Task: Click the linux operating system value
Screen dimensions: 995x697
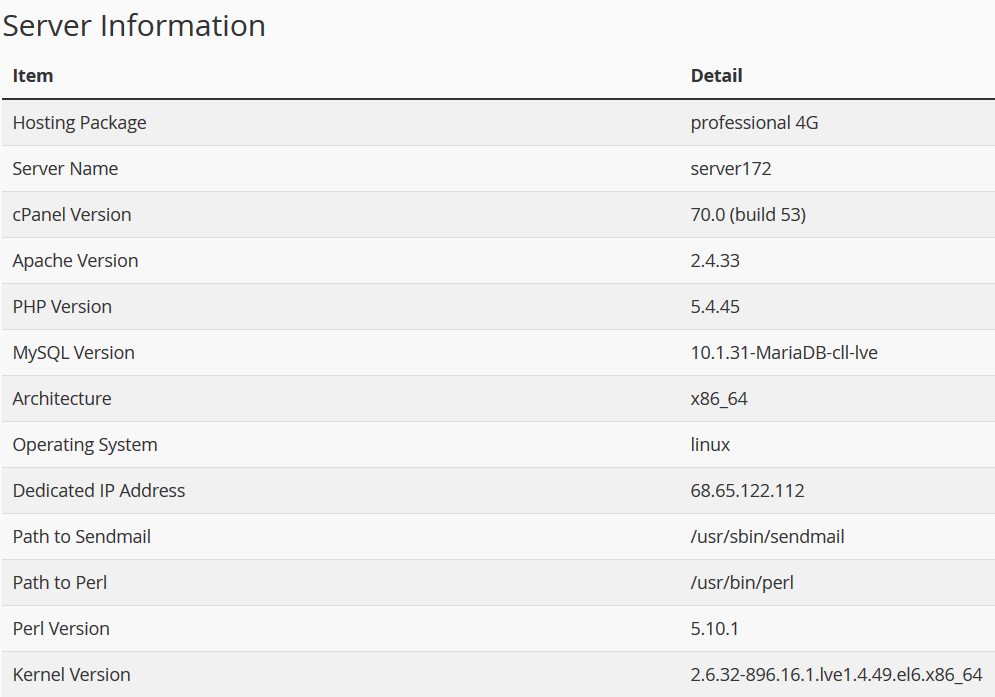Action: [x=710, y=444]
